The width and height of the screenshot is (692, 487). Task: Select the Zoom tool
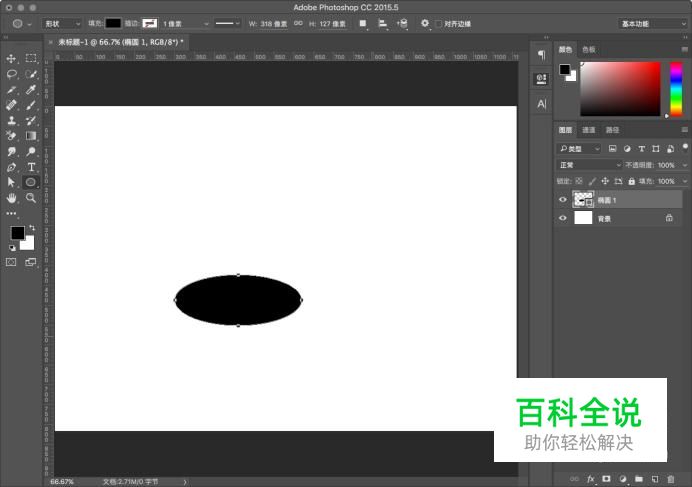click(x=31, y=198)
